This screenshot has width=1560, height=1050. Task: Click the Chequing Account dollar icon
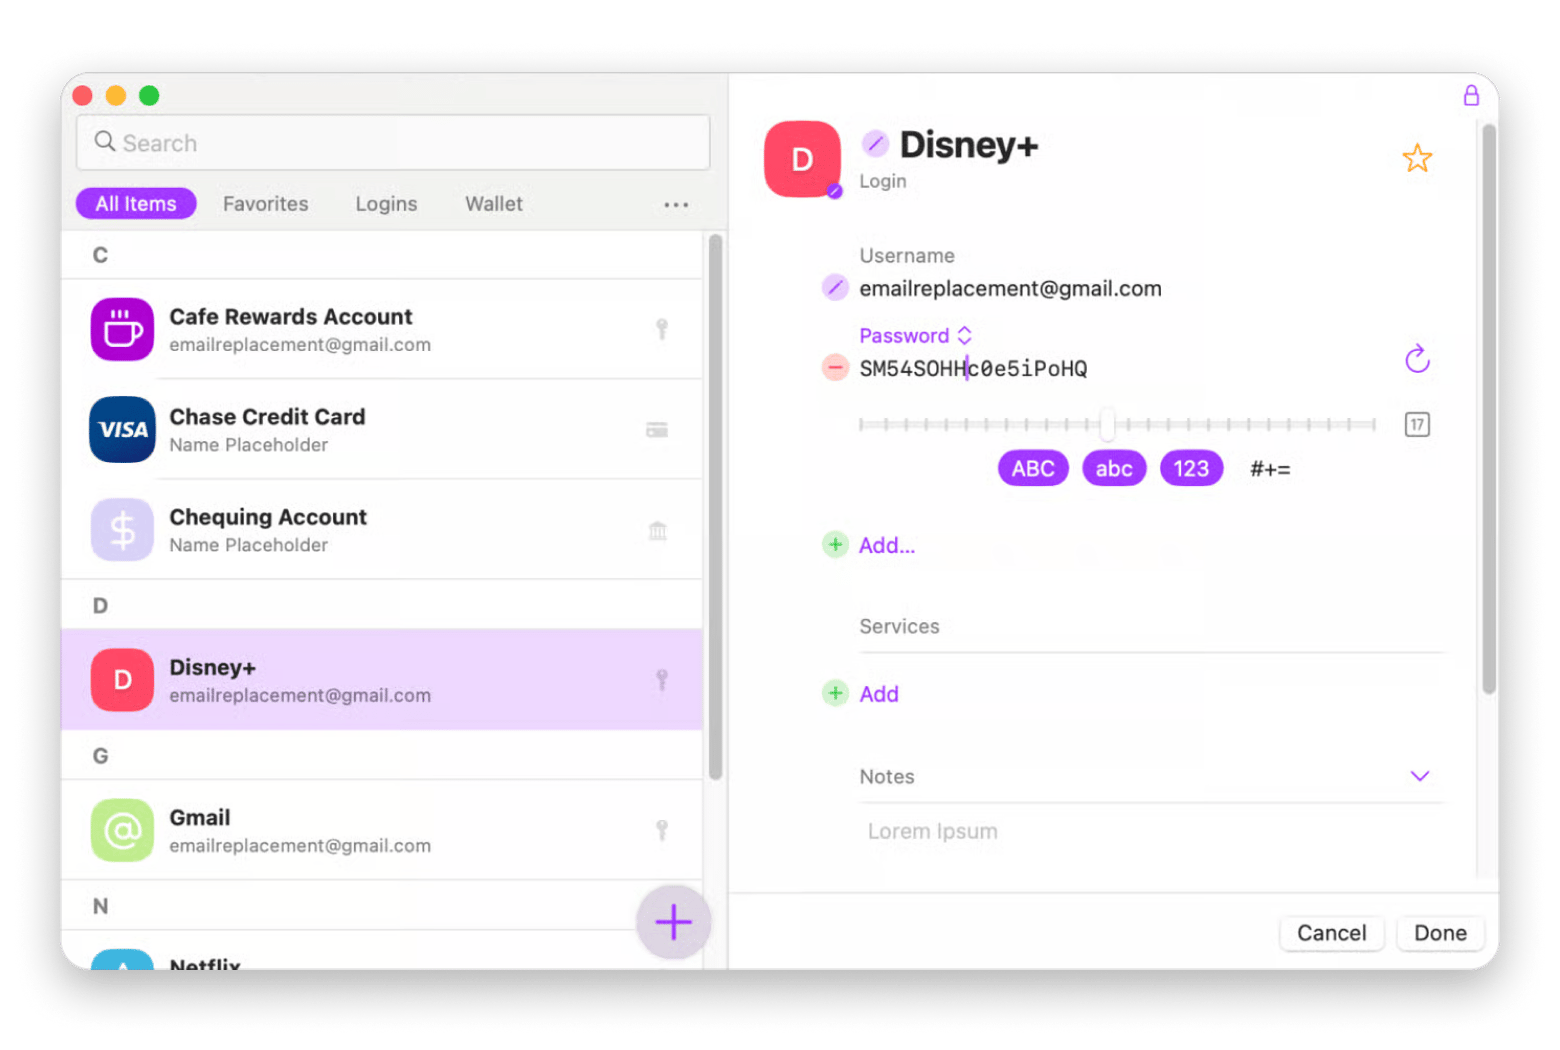(122, 529)
